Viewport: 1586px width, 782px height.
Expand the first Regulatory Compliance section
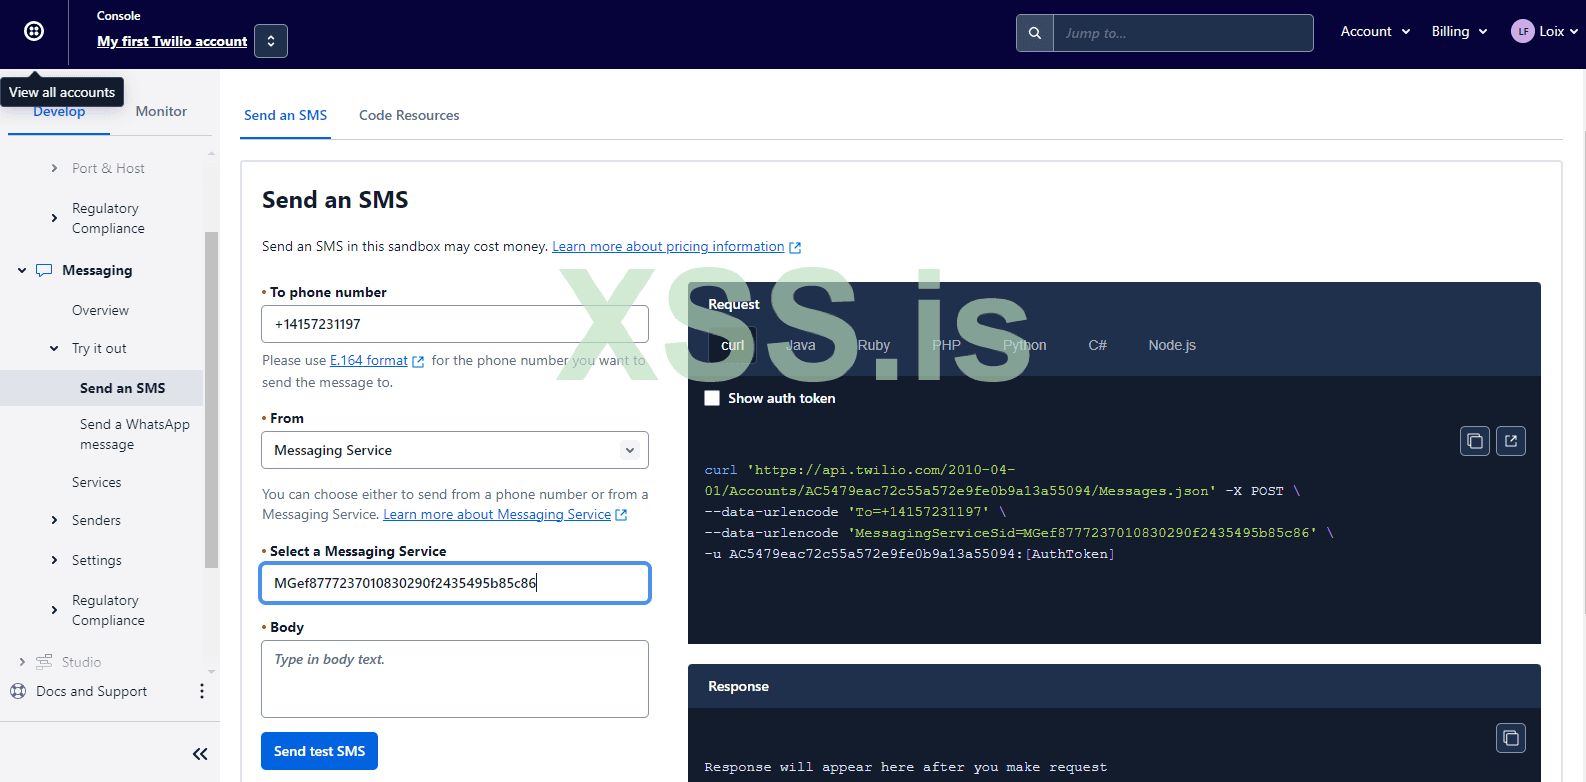[54, 218]
